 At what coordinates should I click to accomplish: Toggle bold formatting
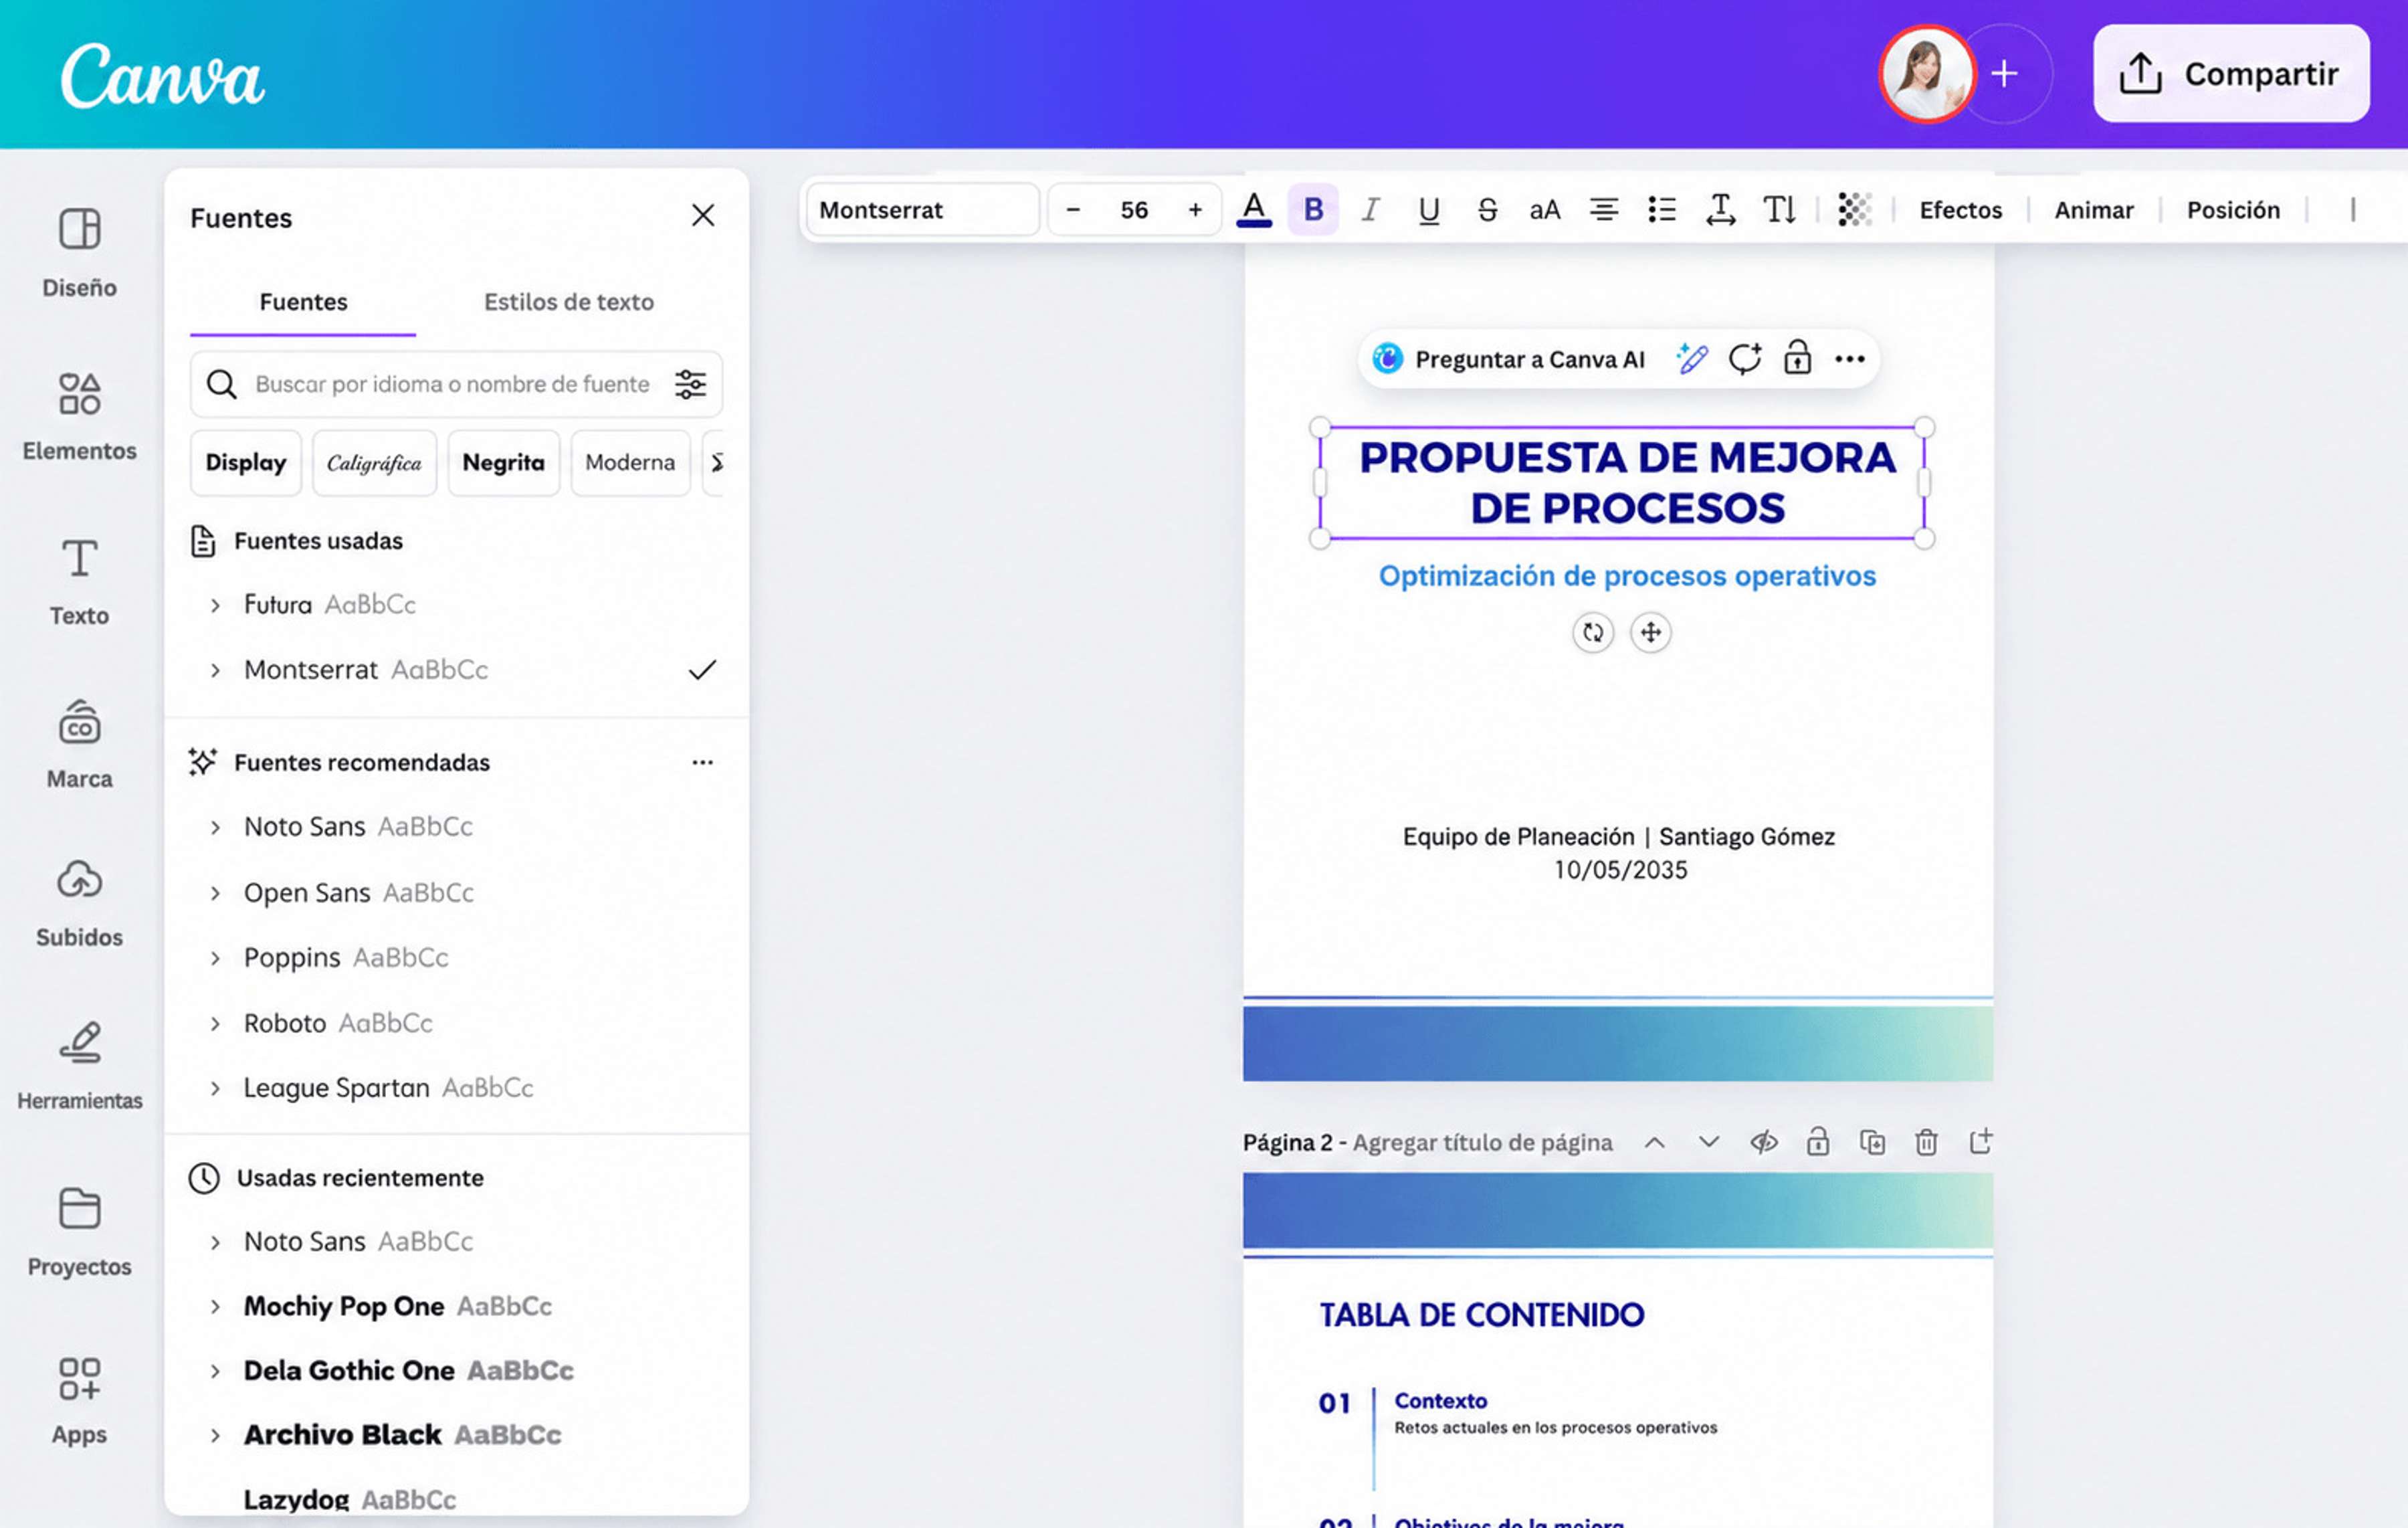point(1313,210)
